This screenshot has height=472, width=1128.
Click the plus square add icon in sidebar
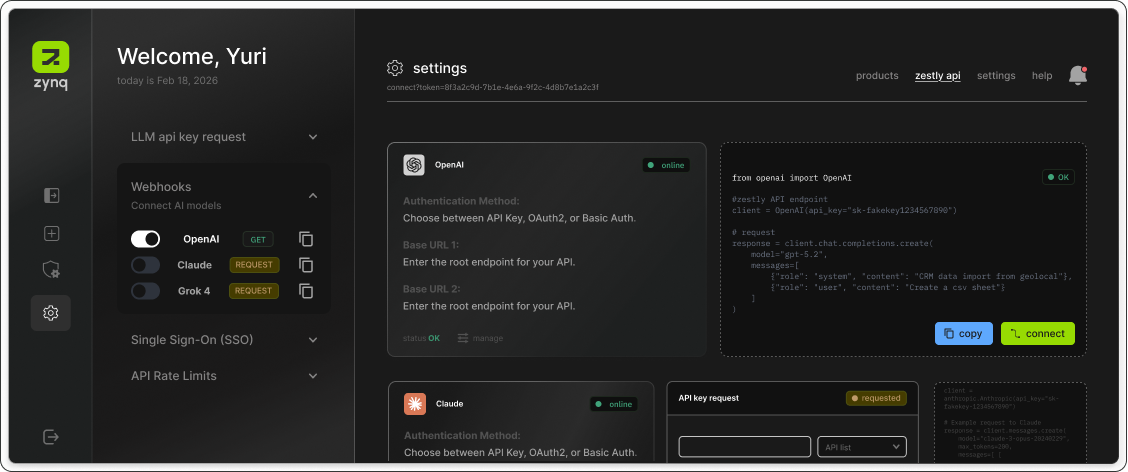point(50,234)
